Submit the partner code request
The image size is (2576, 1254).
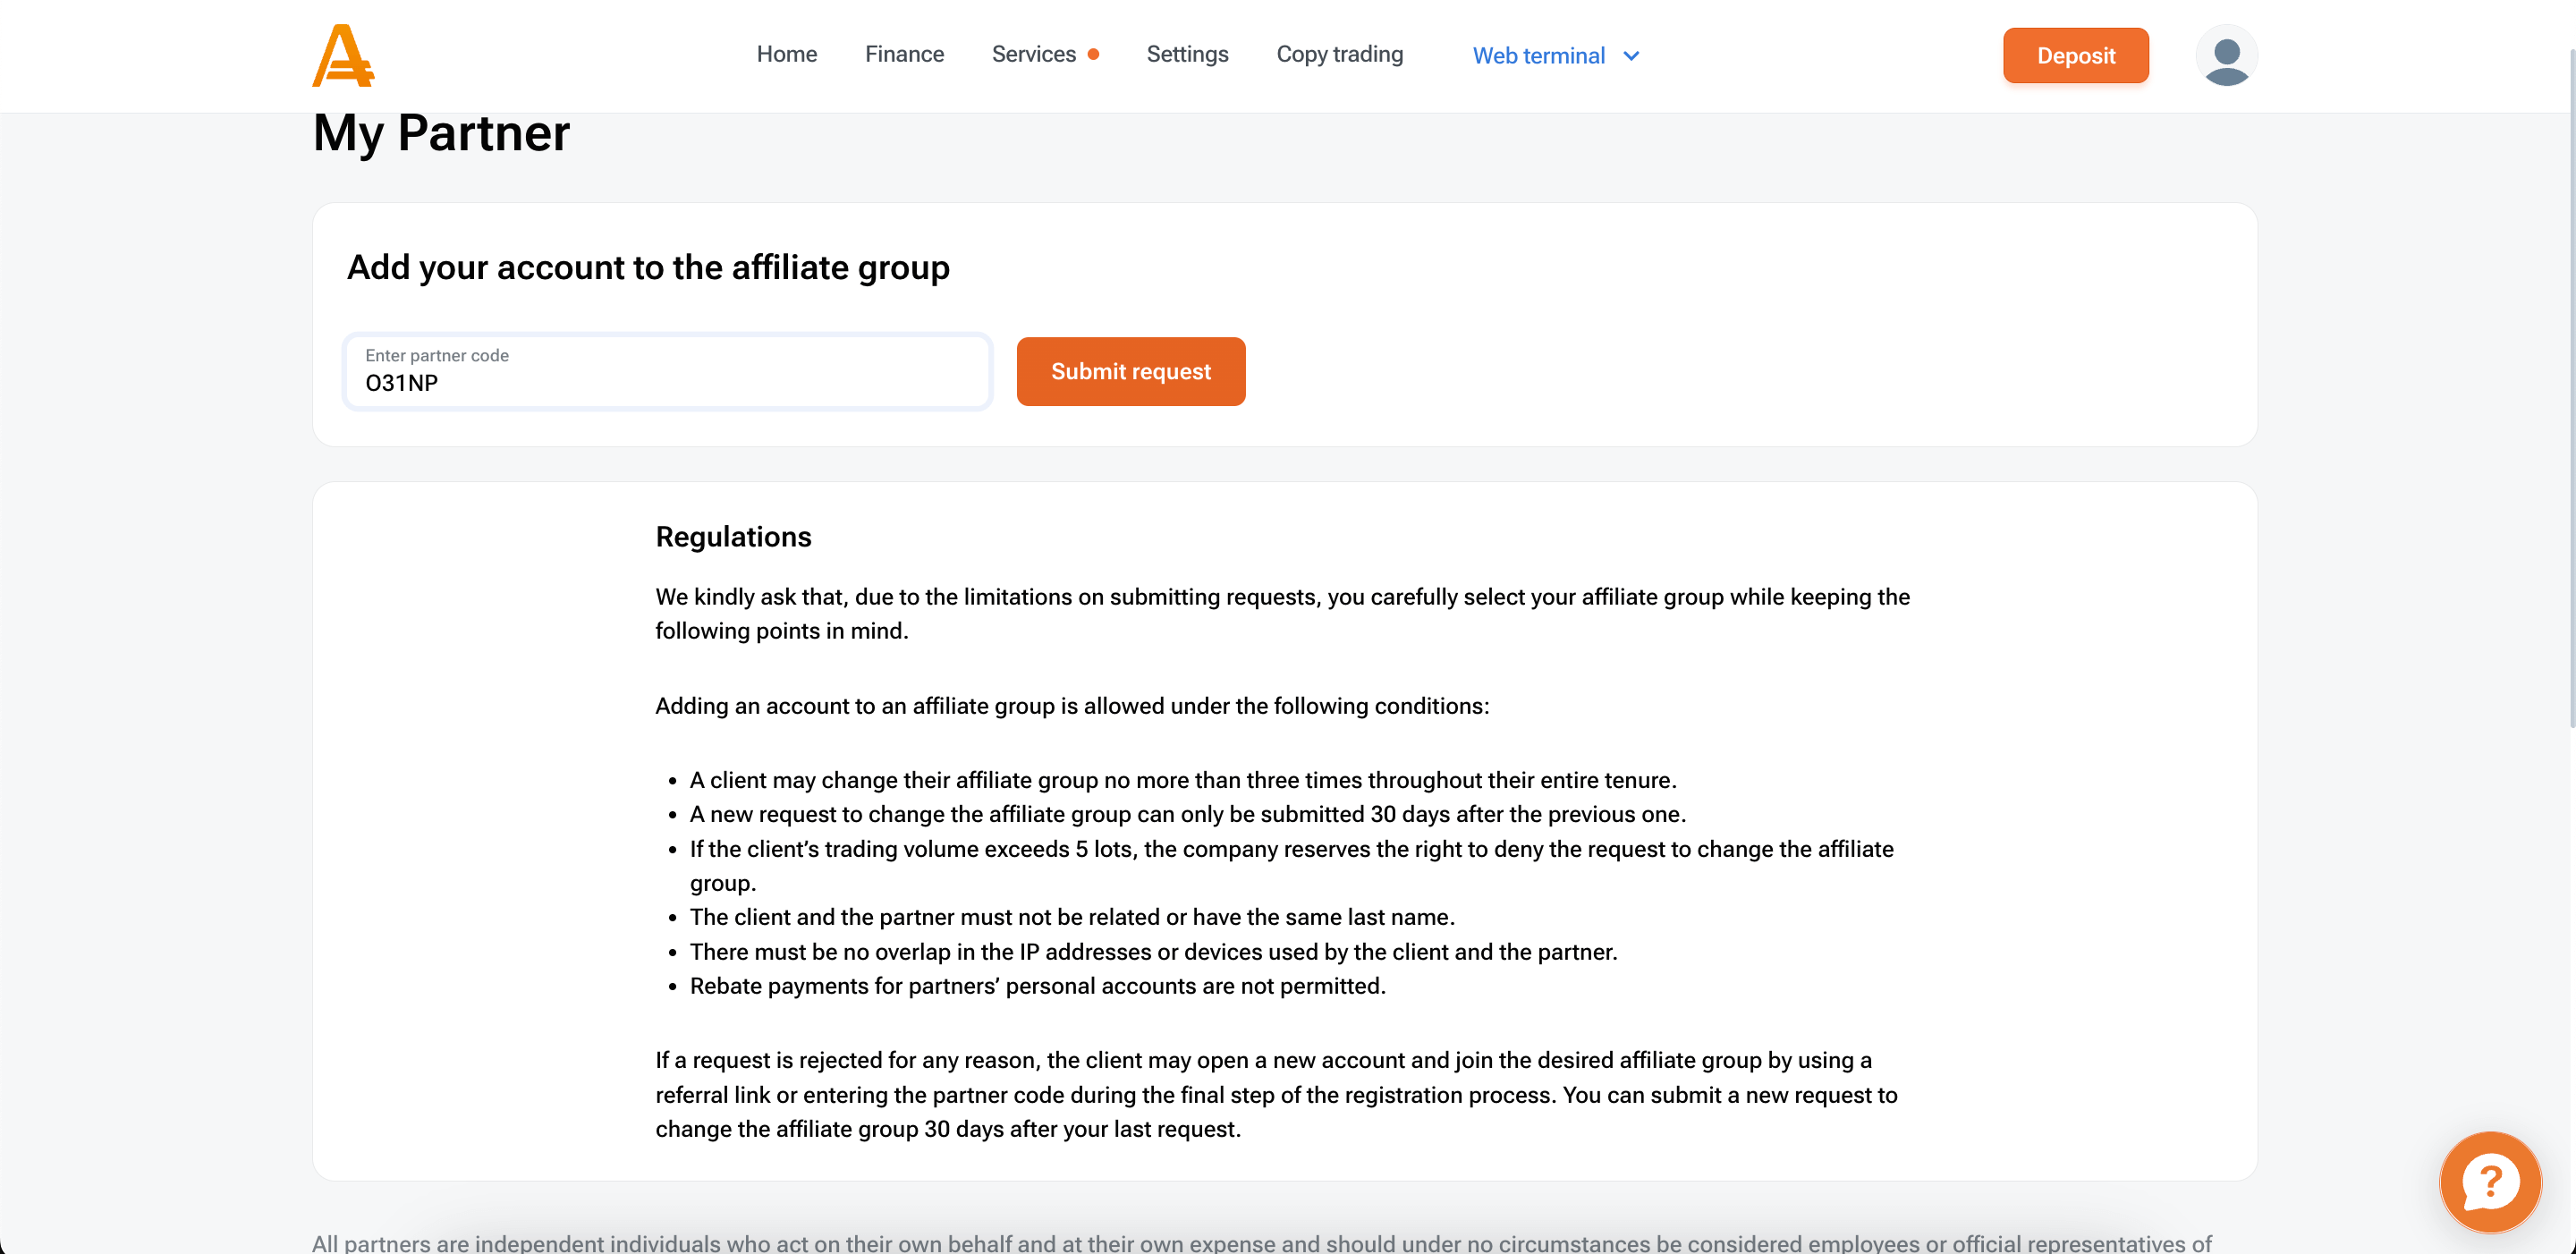pos(1130,371)
